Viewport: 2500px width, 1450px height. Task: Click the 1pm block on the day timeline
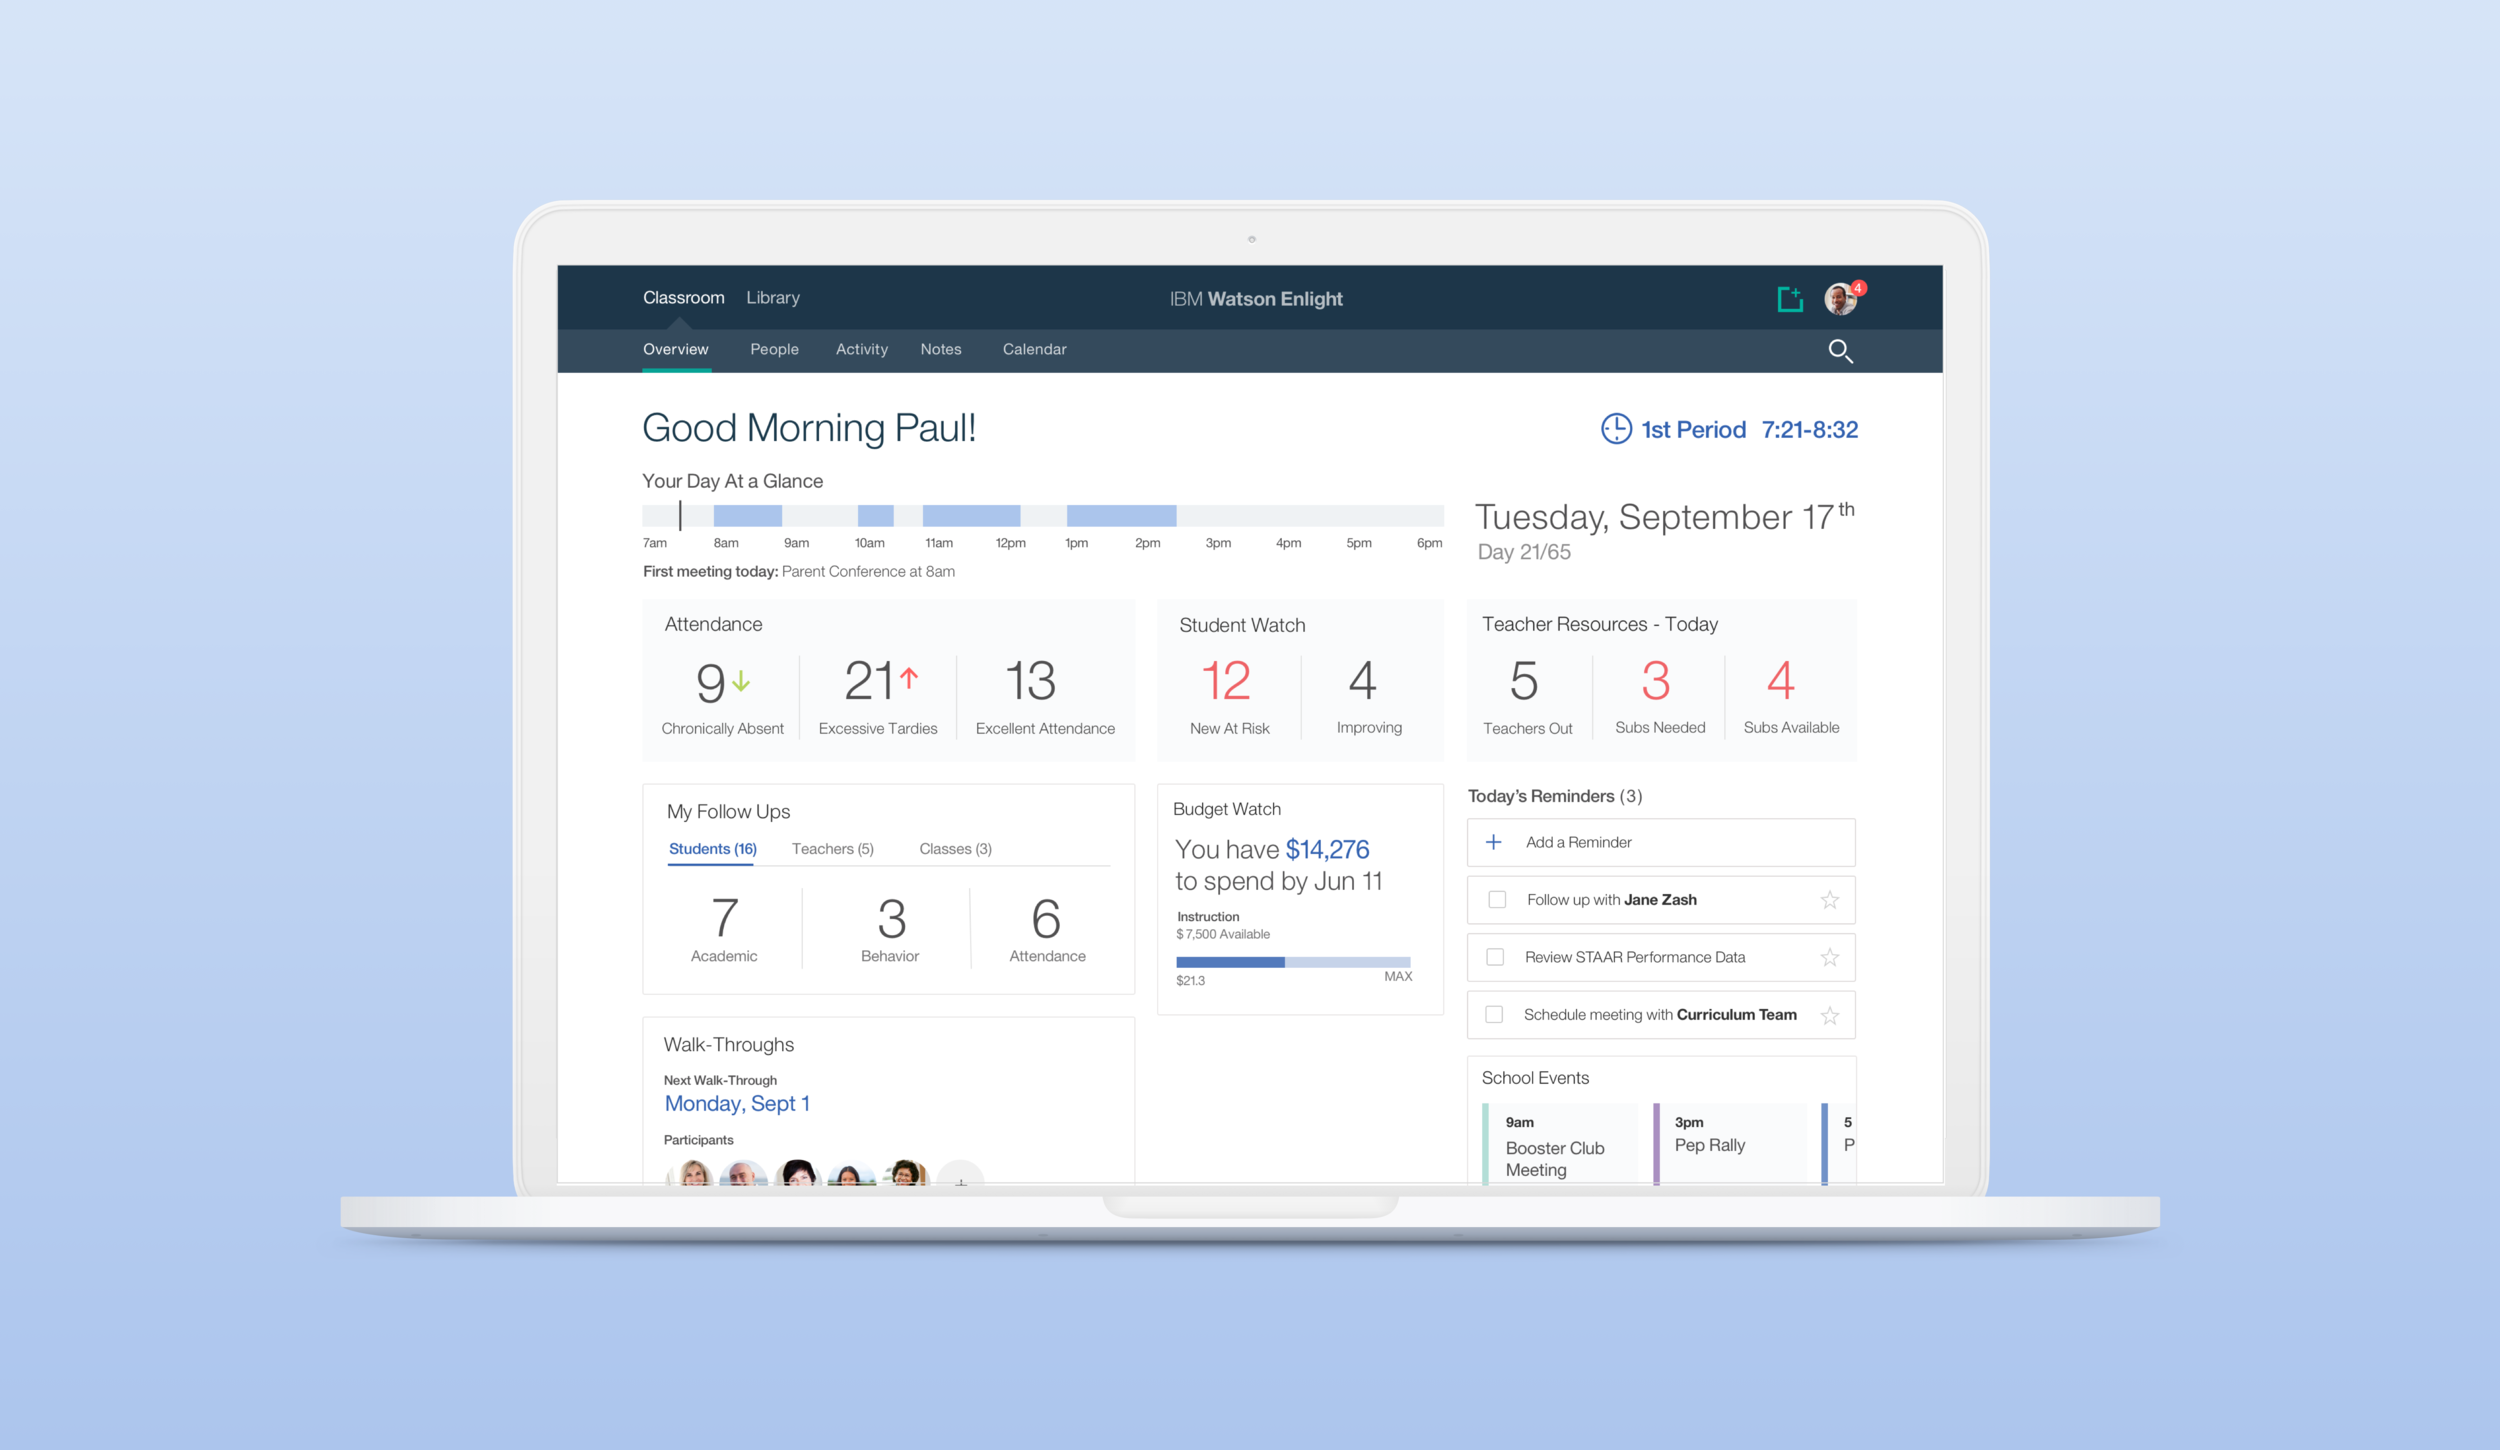point(1121,516)
